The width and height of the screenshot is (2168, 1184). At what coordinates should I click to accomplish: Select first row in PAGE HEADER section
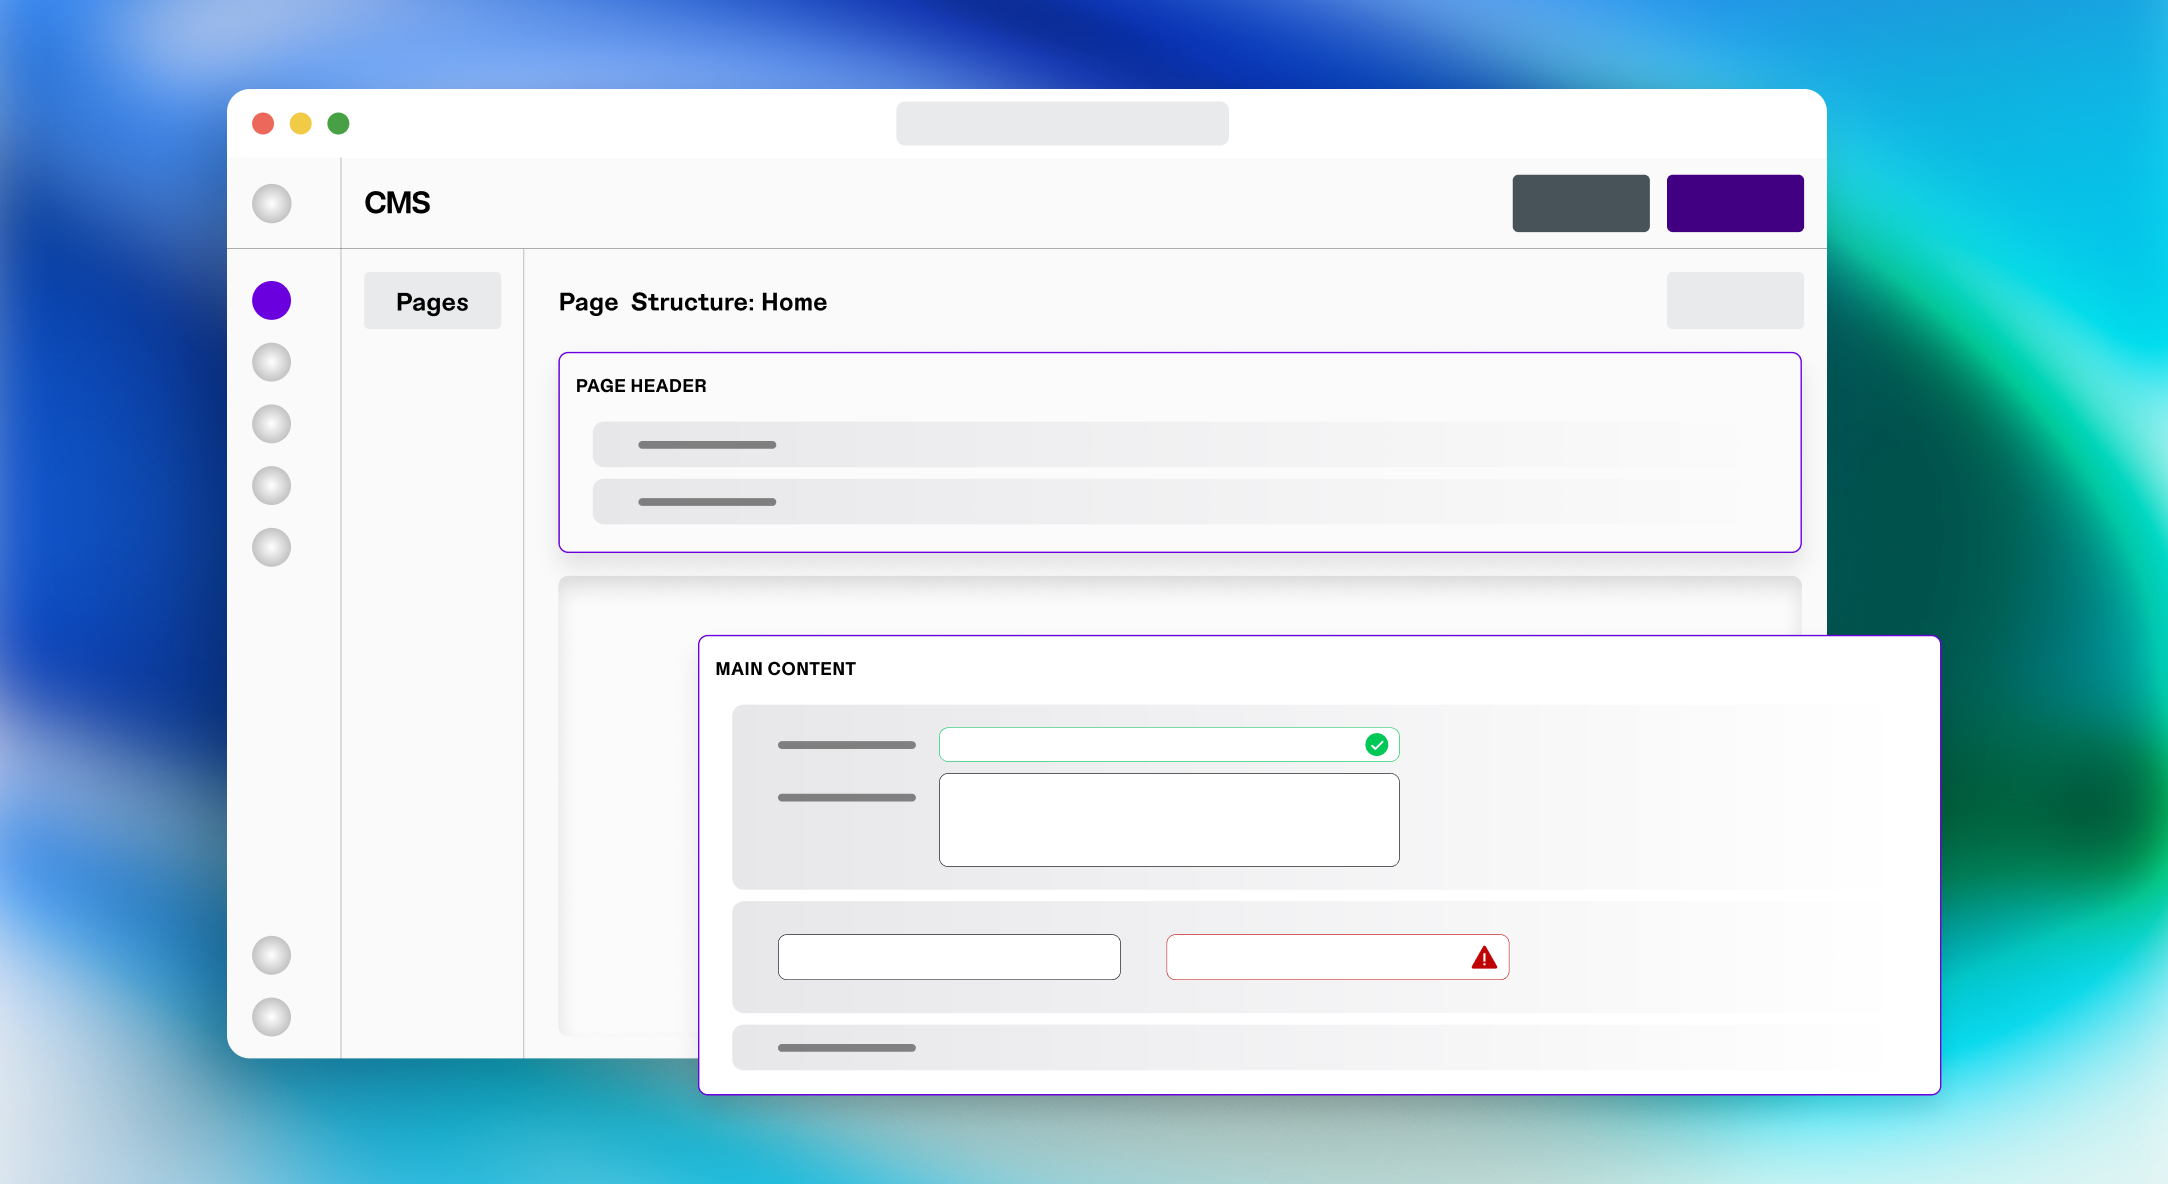[1180, 444]
